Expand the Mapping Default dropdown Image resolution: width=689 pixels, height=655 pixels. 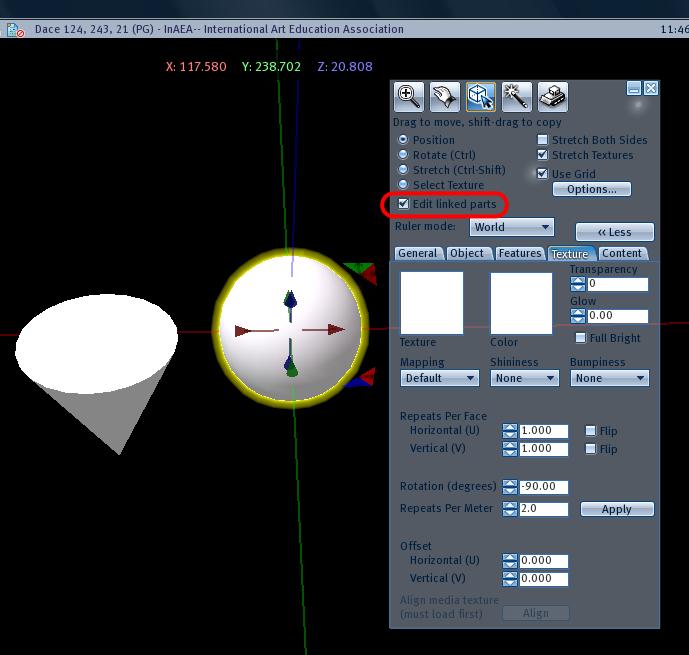coord(440,378)
